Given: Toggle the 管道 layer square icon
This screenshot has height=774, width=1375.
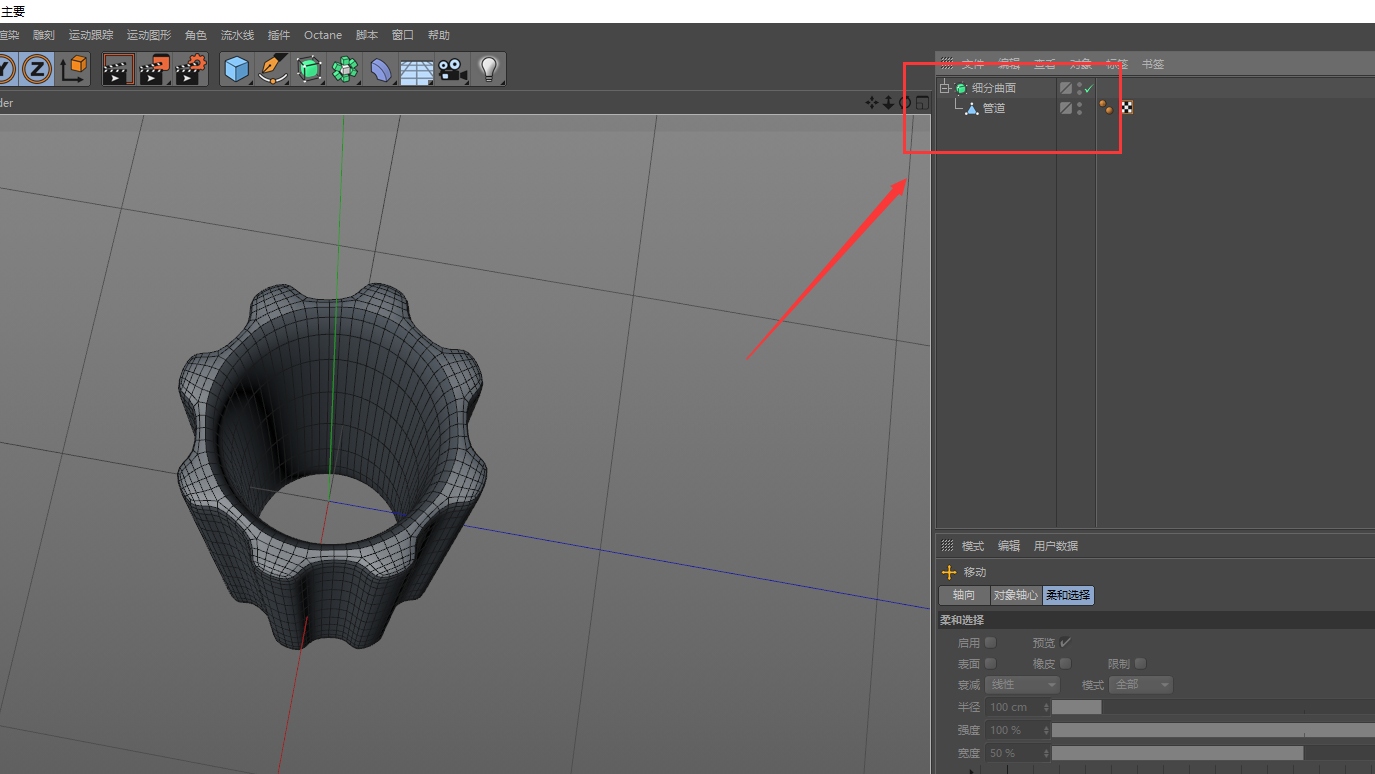Looking at the screenshot, I should coord(1066,108).
